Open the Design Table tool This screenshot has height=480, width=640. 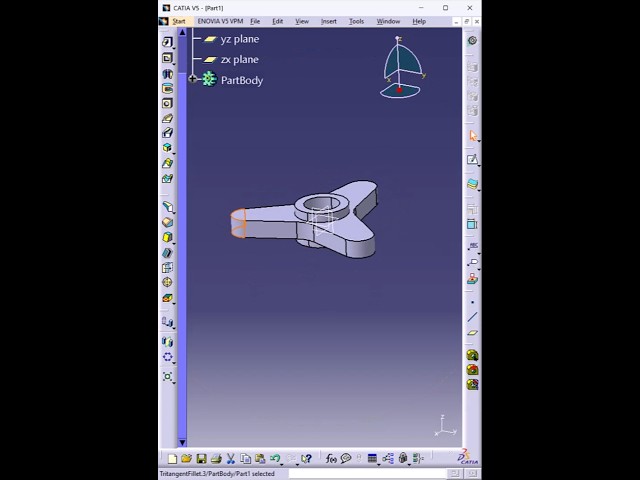(372, 459)
